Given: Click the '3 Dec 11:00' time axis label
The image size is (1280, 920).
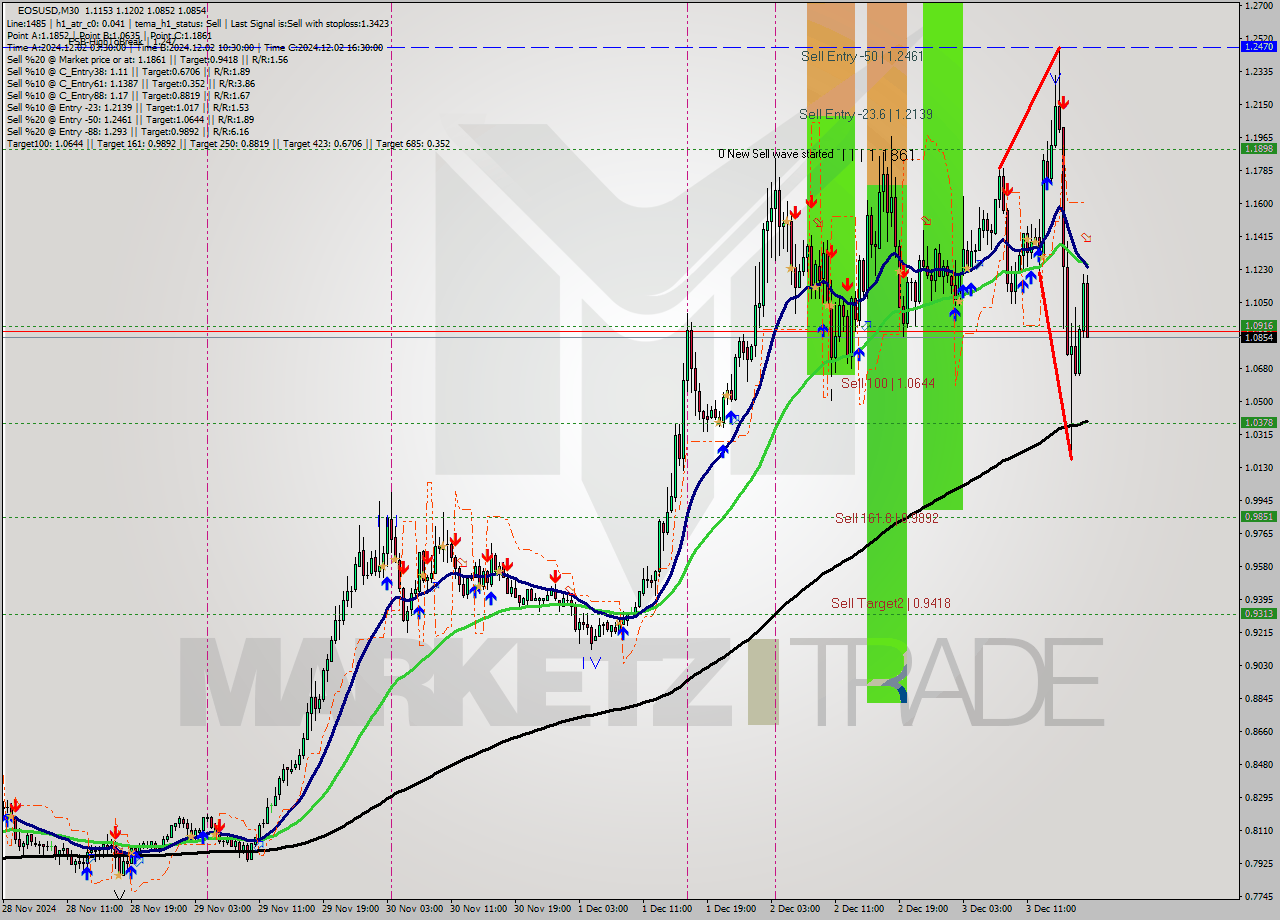Looking at the screenshot, I should click(x=1052, y=909).
